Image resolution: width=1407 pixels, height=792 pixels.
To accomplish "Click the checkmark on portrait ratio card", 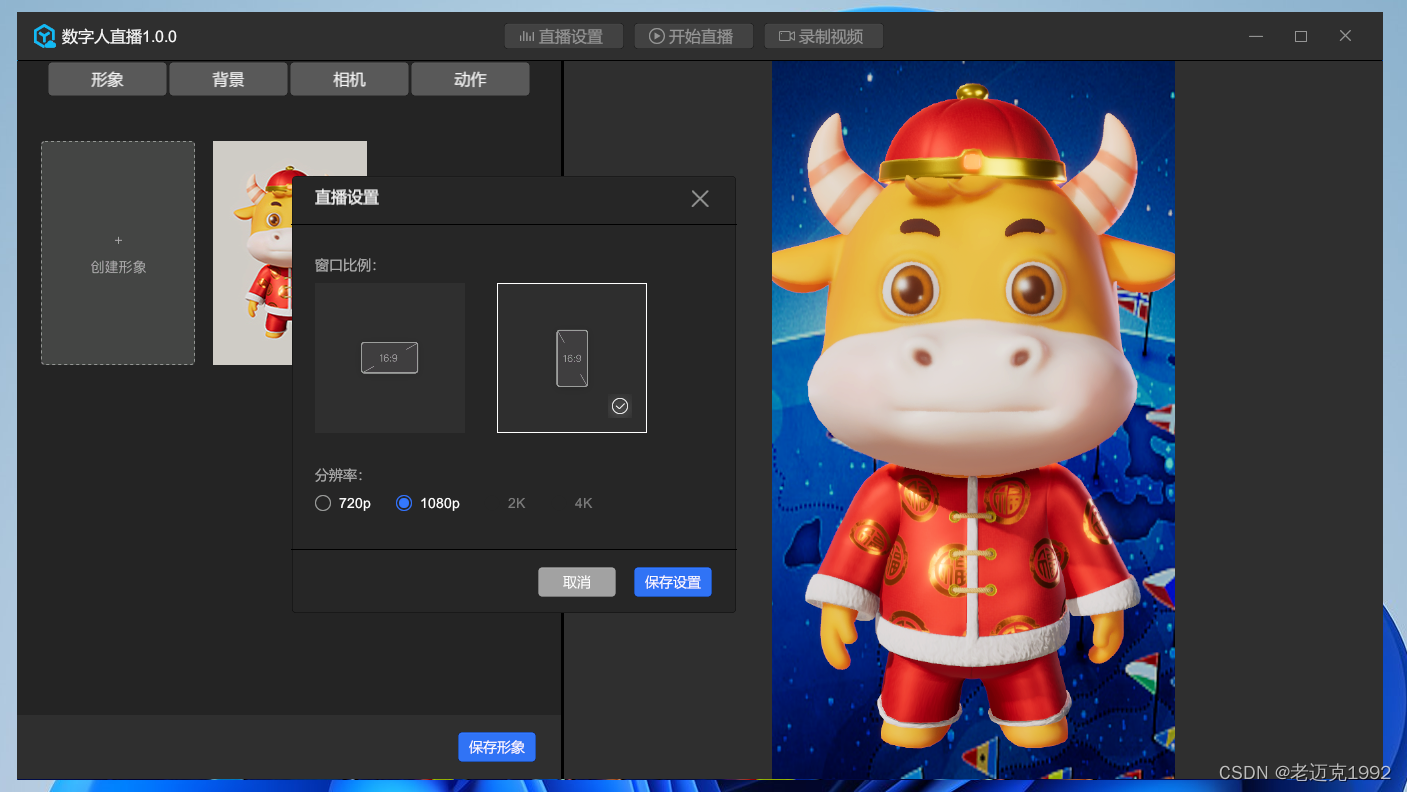I will pyautogui.click(x=620, y=406).
